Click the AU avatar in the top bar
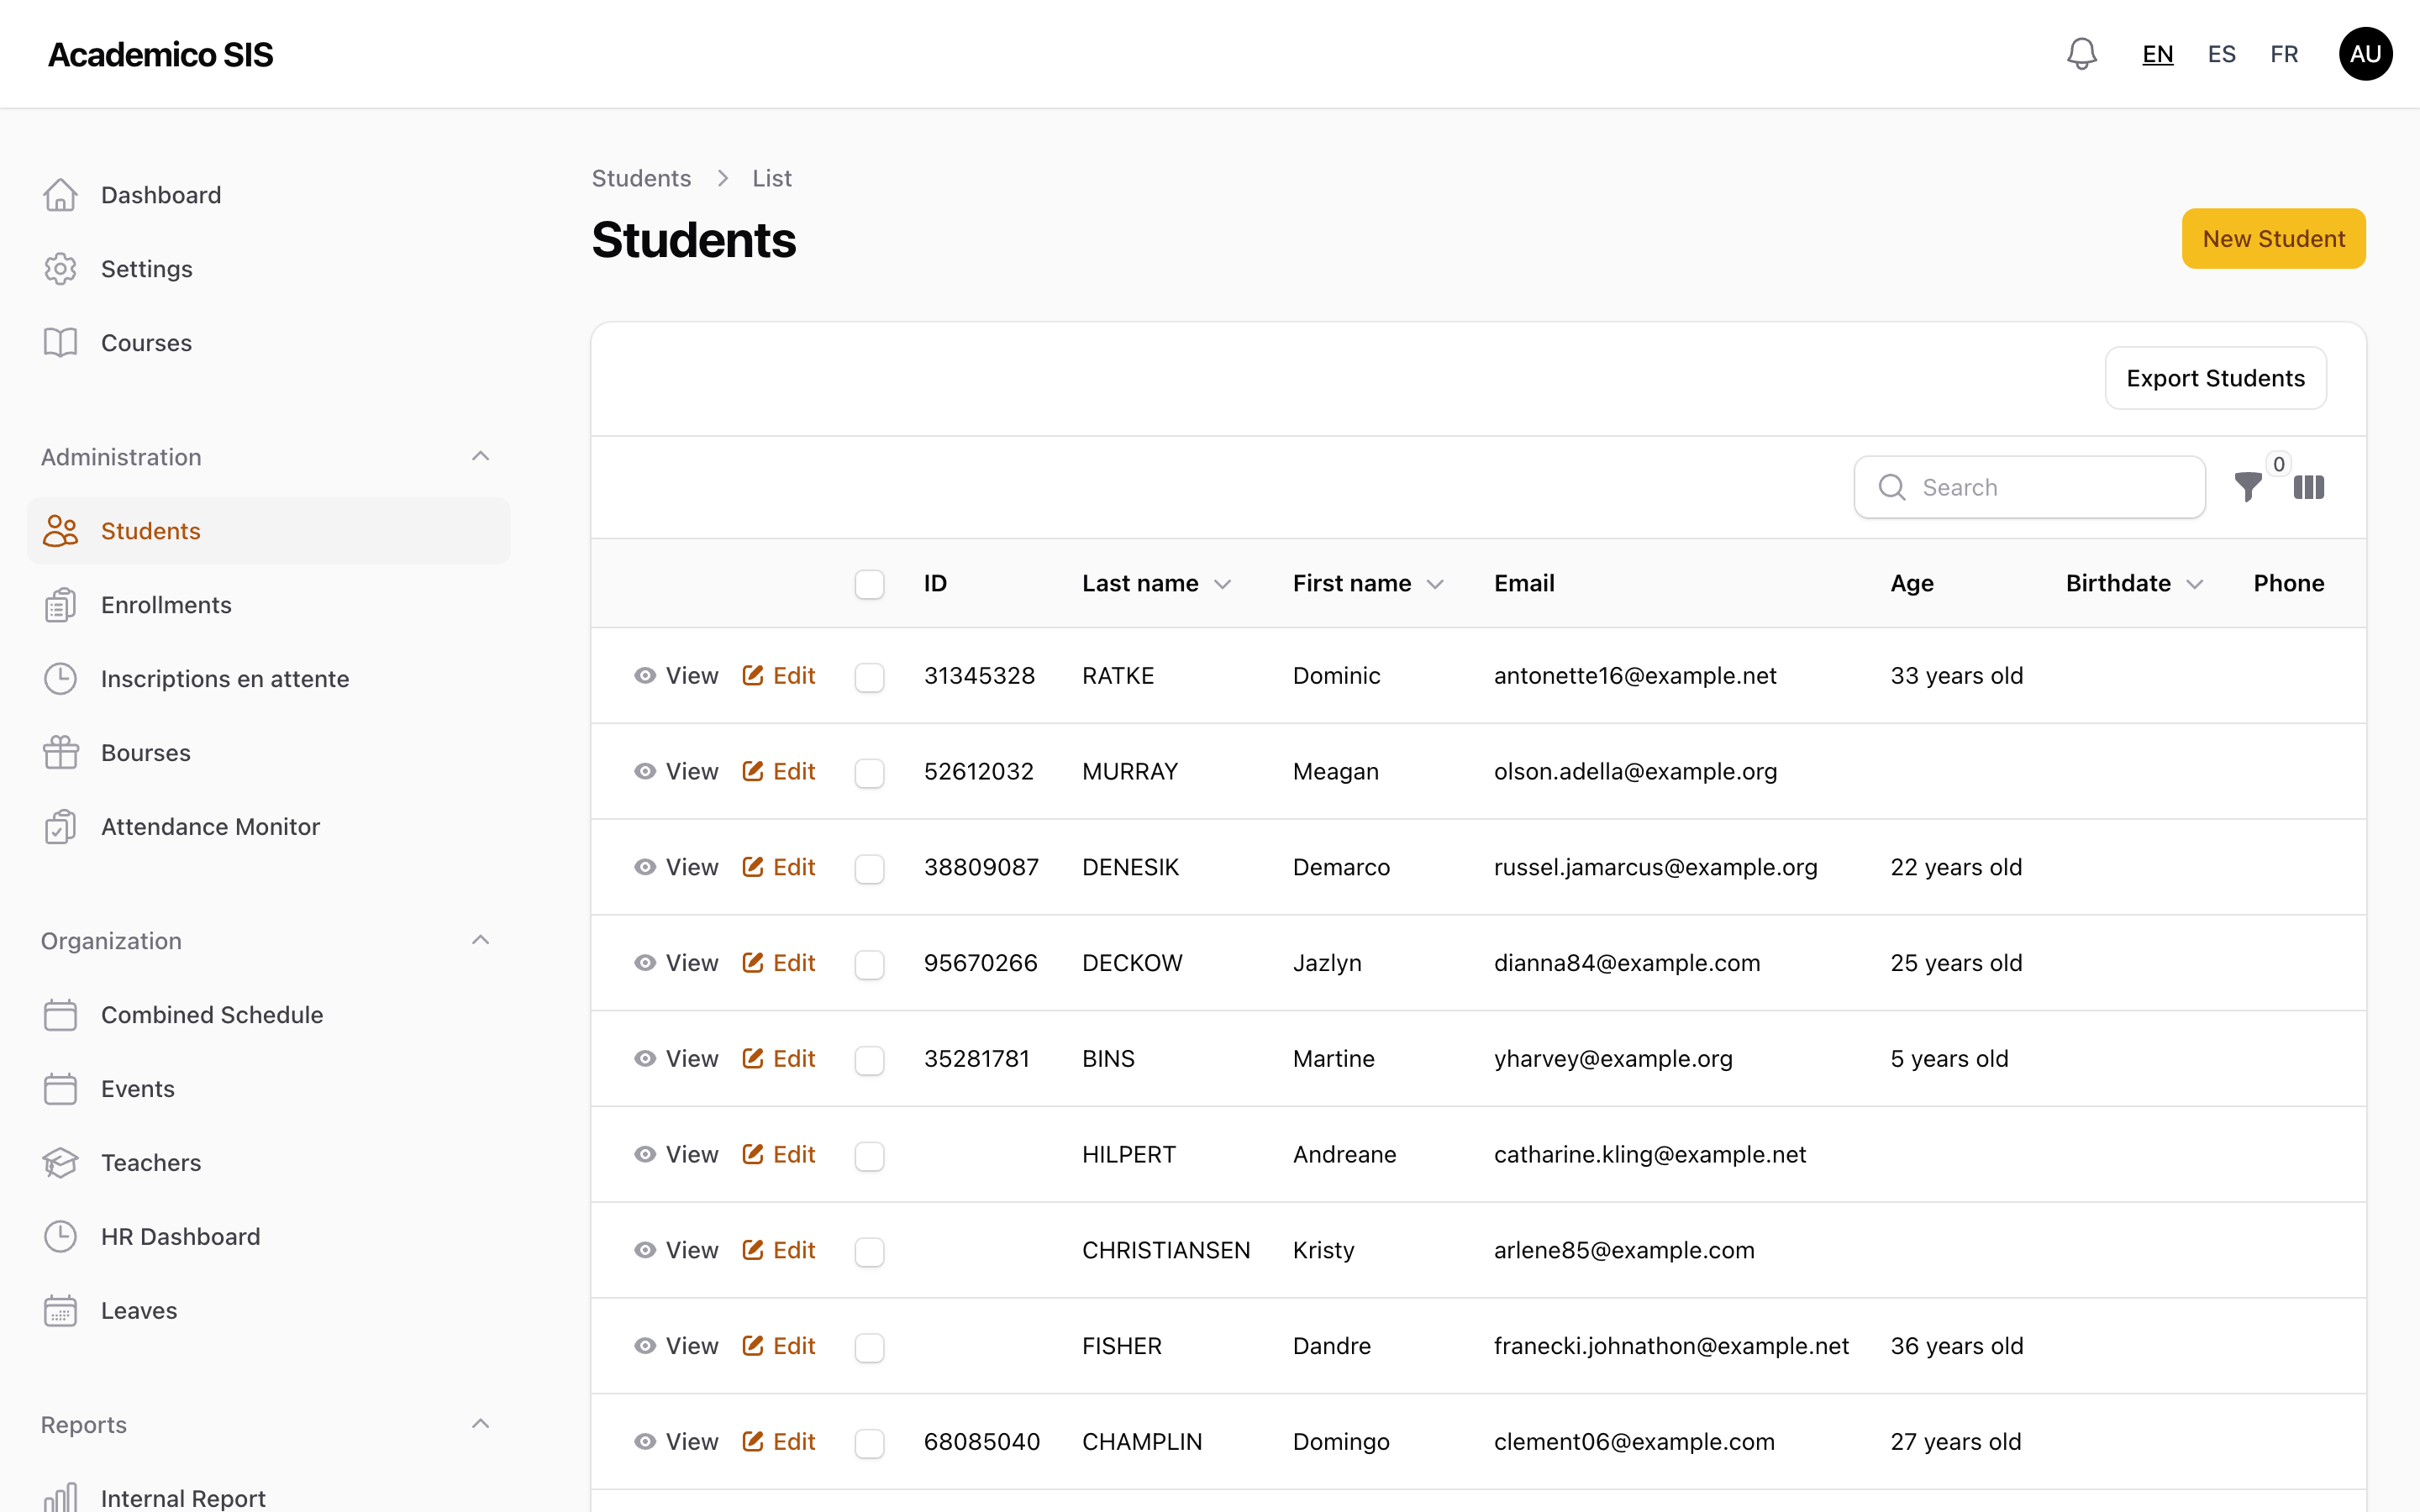The width and height of the screenshot is (2420, 1512). click(2366, 53)
